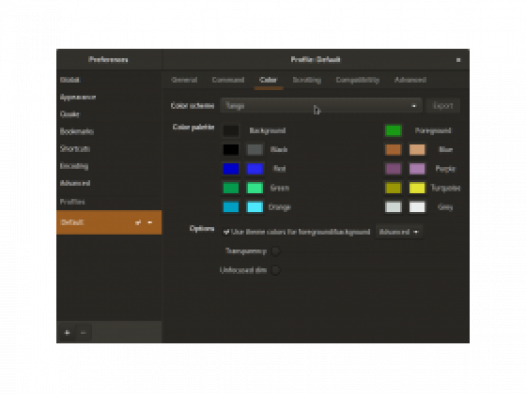The width and height of the screenshot is (526, 394).
Task: Open the Default profile arrow menu
Action: point(150,222)
